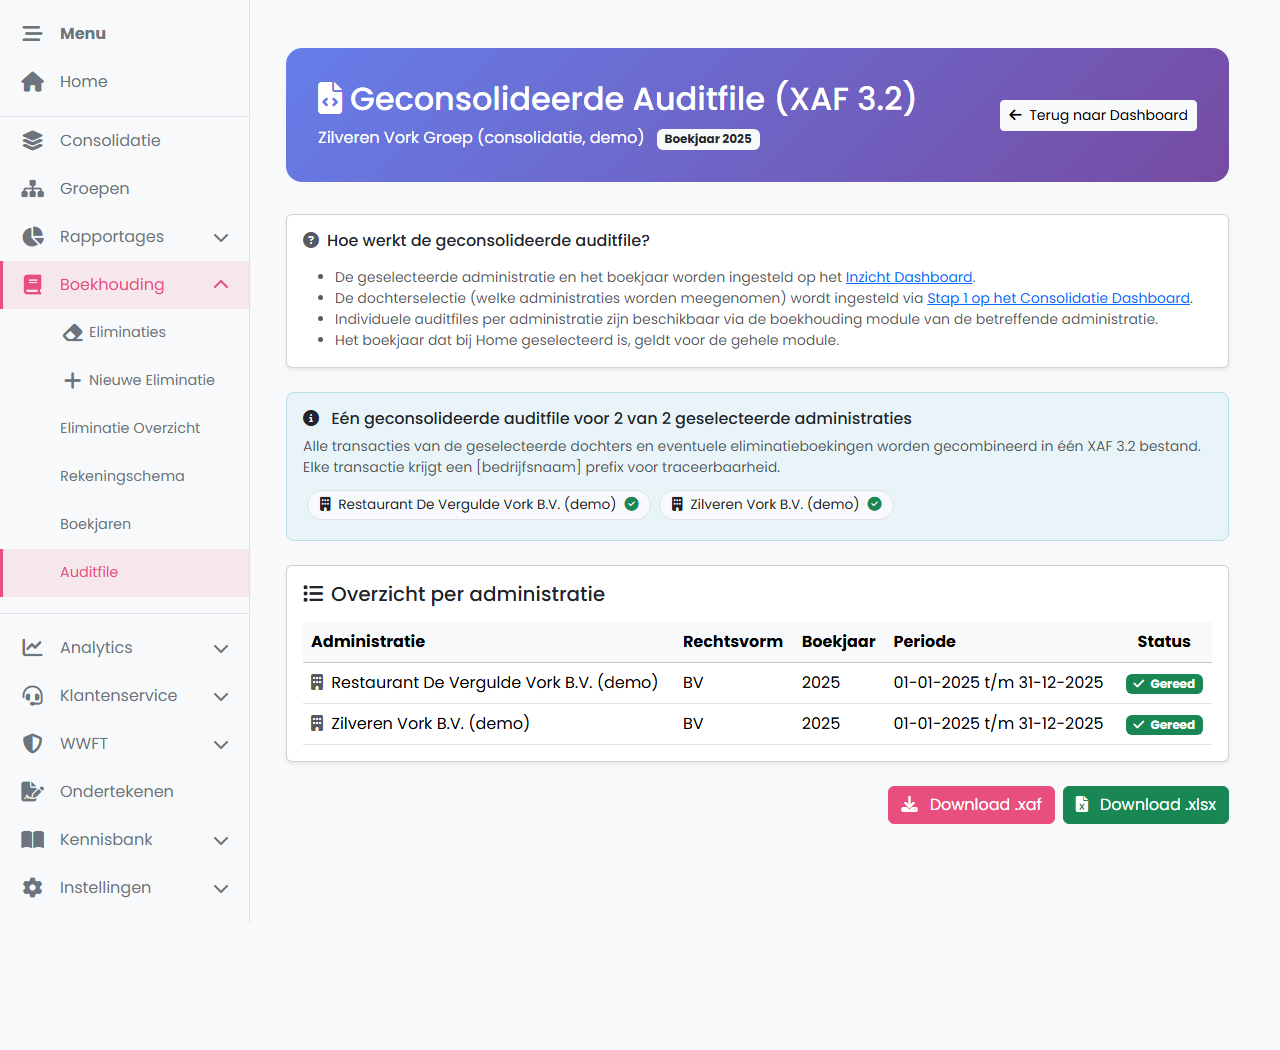Viewport: 1280px width, 1050px height.
Task: Click the Kennisbank open book icon
Action: click(33, 840)
